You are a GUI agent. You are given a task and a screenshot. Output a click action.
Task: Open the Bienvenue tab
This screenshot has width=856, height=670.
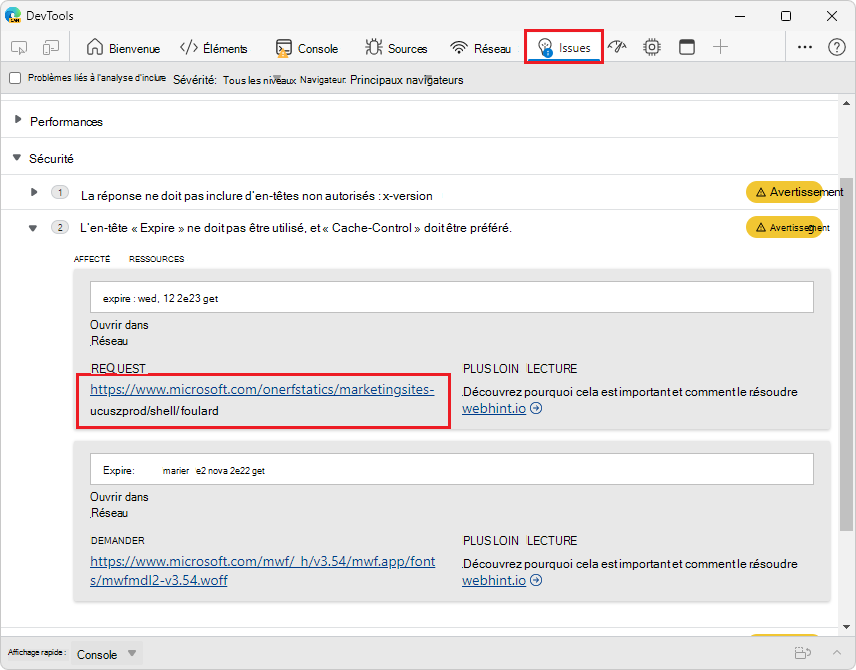point(123,48)
